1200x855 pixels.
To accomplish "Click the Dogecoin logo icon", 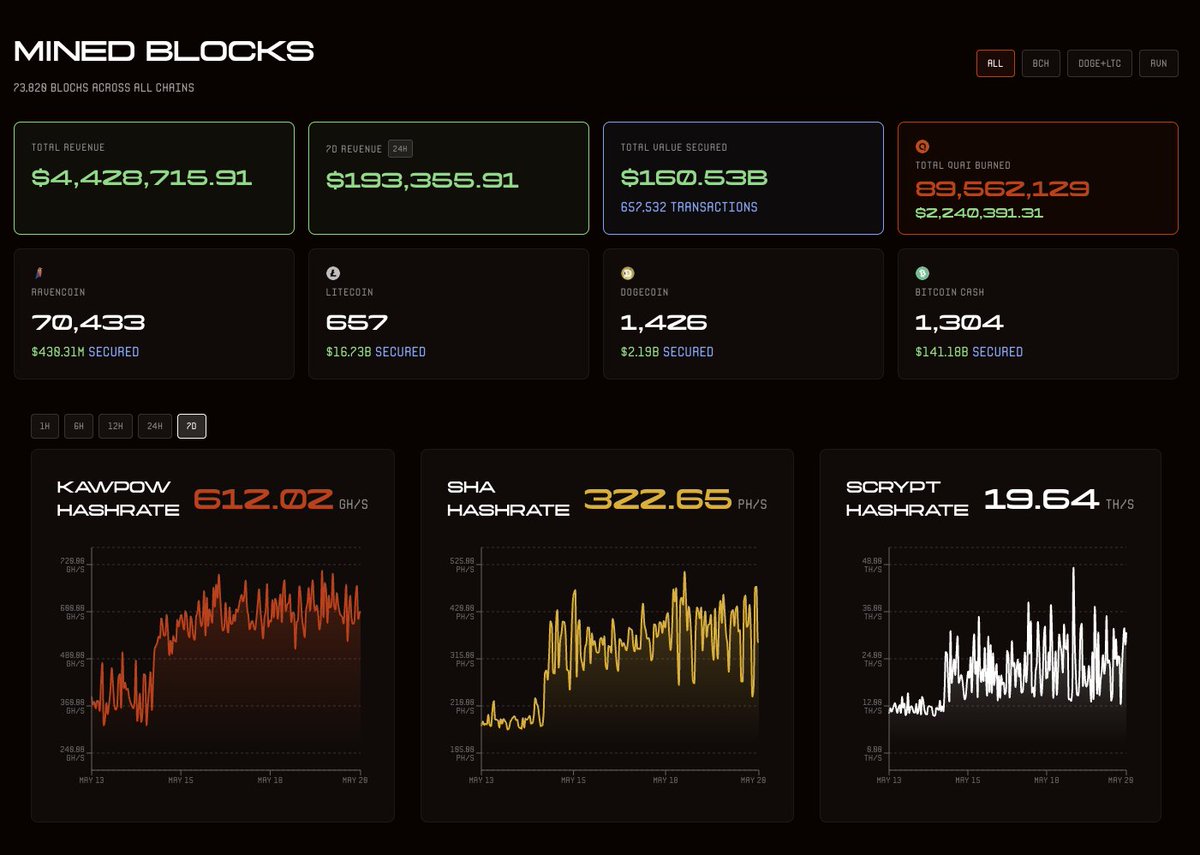I will (x=627, y=273).
